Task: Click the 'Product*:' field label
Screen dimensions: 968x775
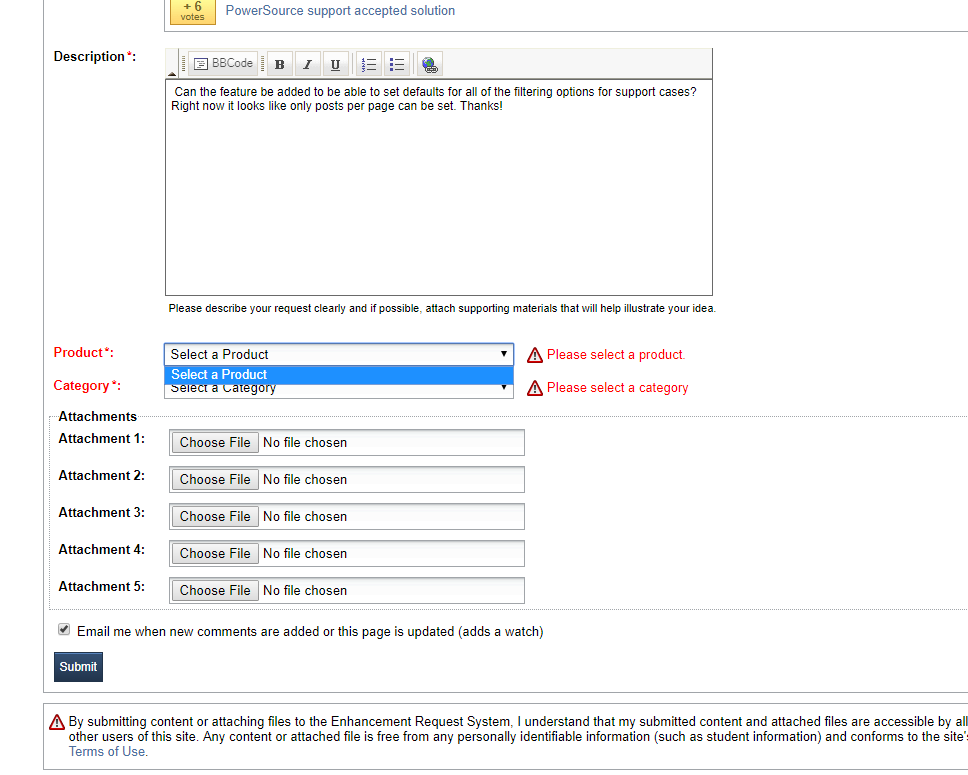Action: click(x=83, y=353)
